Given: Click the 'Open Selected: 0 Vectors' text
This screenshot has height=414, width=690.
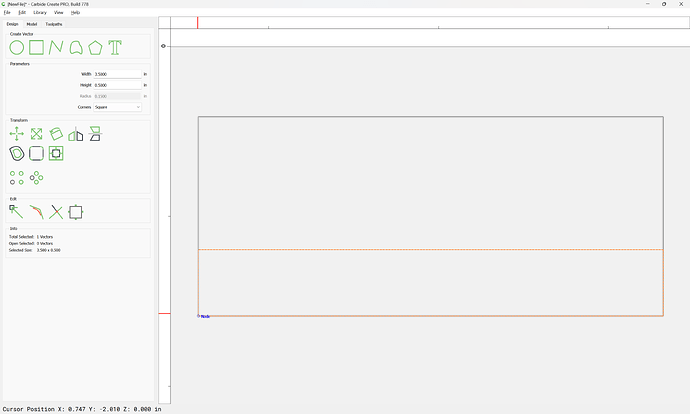Looking at the screenshot, I should click(31, 243).
